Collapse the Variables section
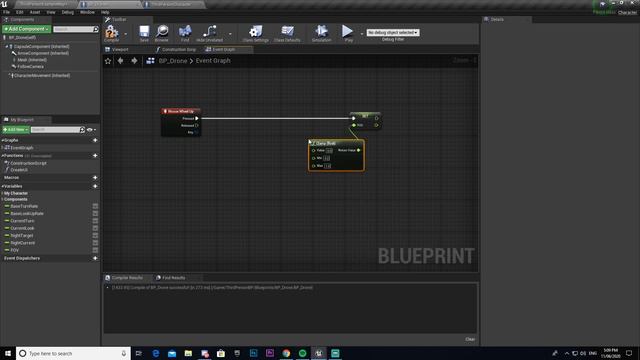This screenshot has height=360, width=640. point(2,186)
